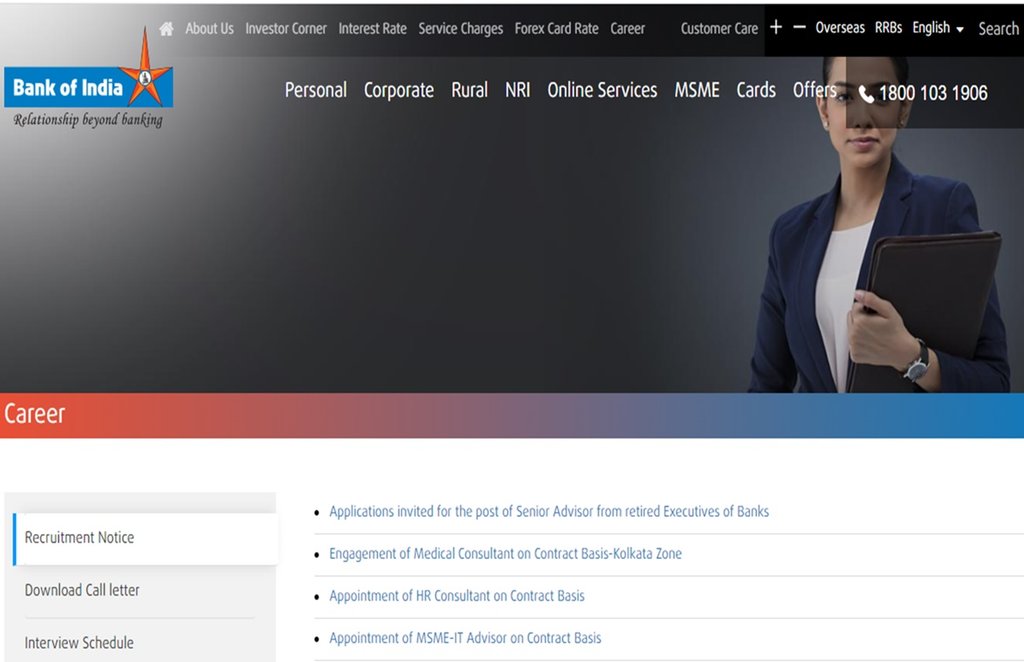
Task: Open the MSME menu
Action: pos(697,90)
